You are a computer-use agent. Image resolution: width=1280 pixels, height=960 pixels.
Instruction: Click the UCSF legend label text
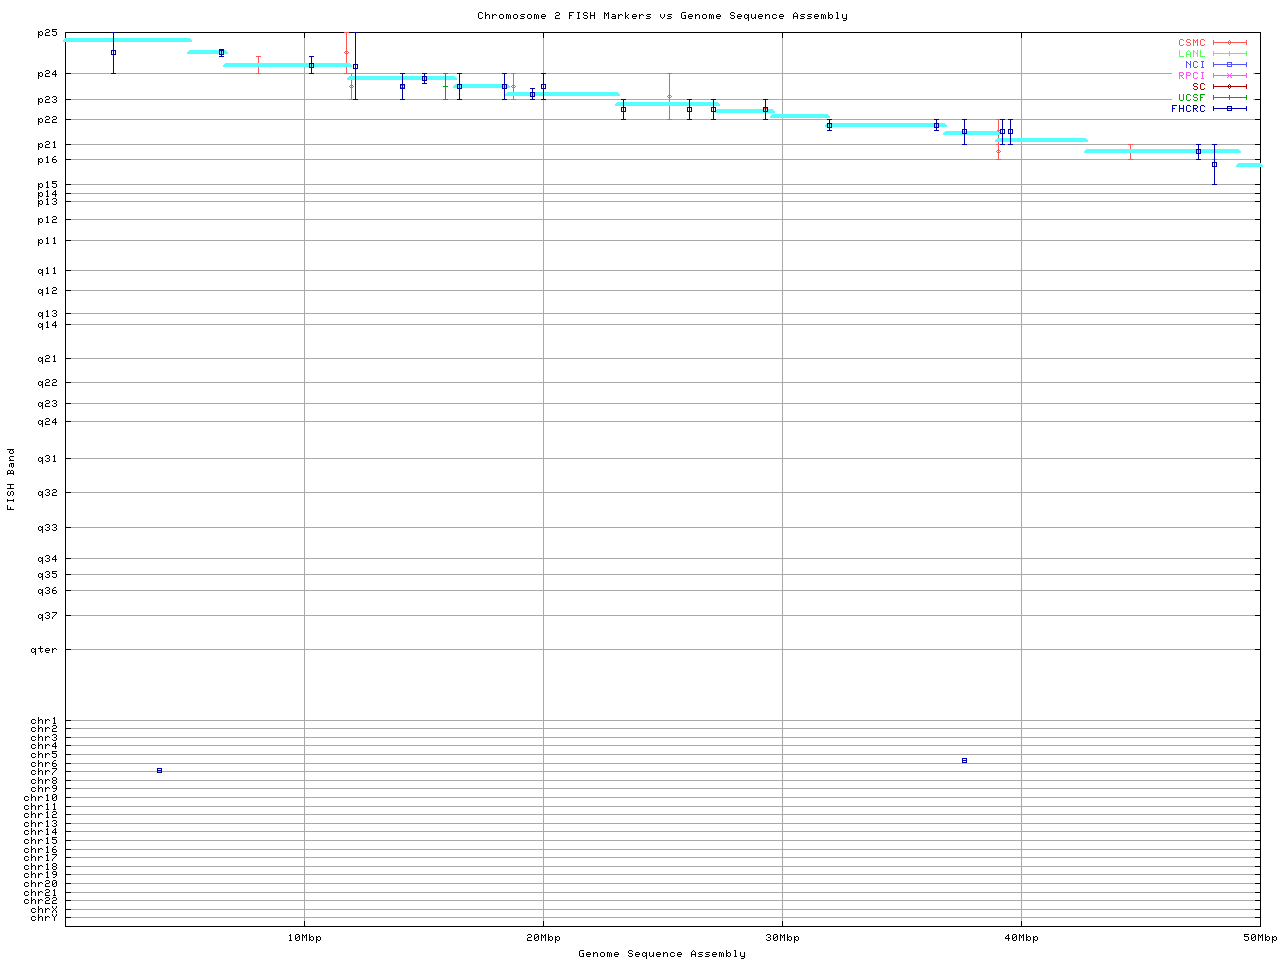1191,98
